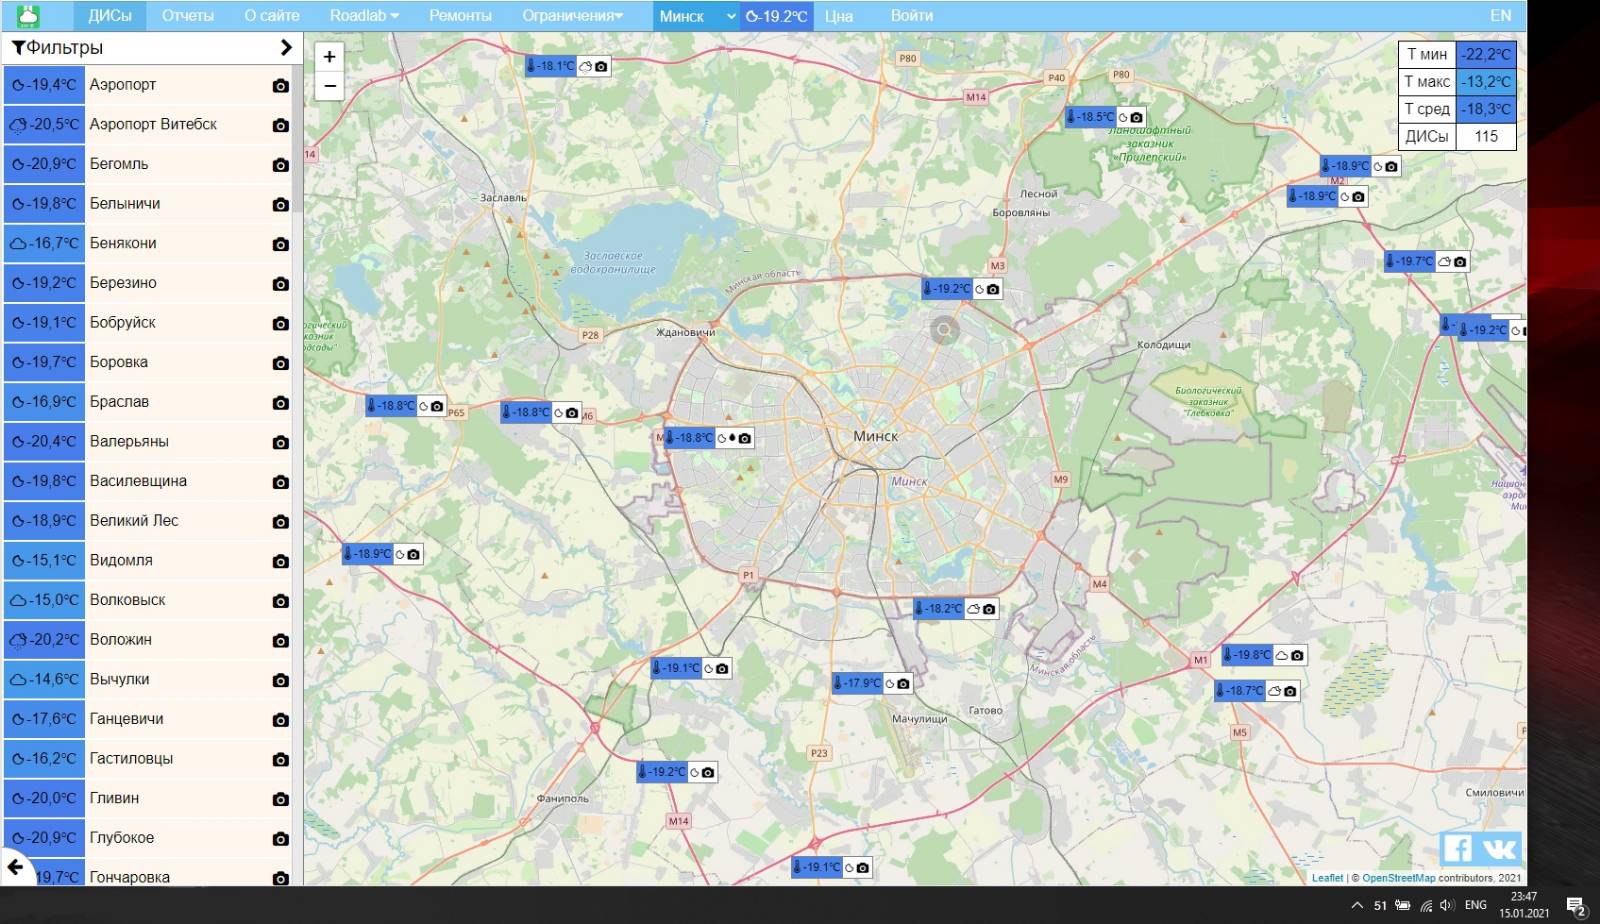Open the VK social icon

click(x=1499, y=849)
